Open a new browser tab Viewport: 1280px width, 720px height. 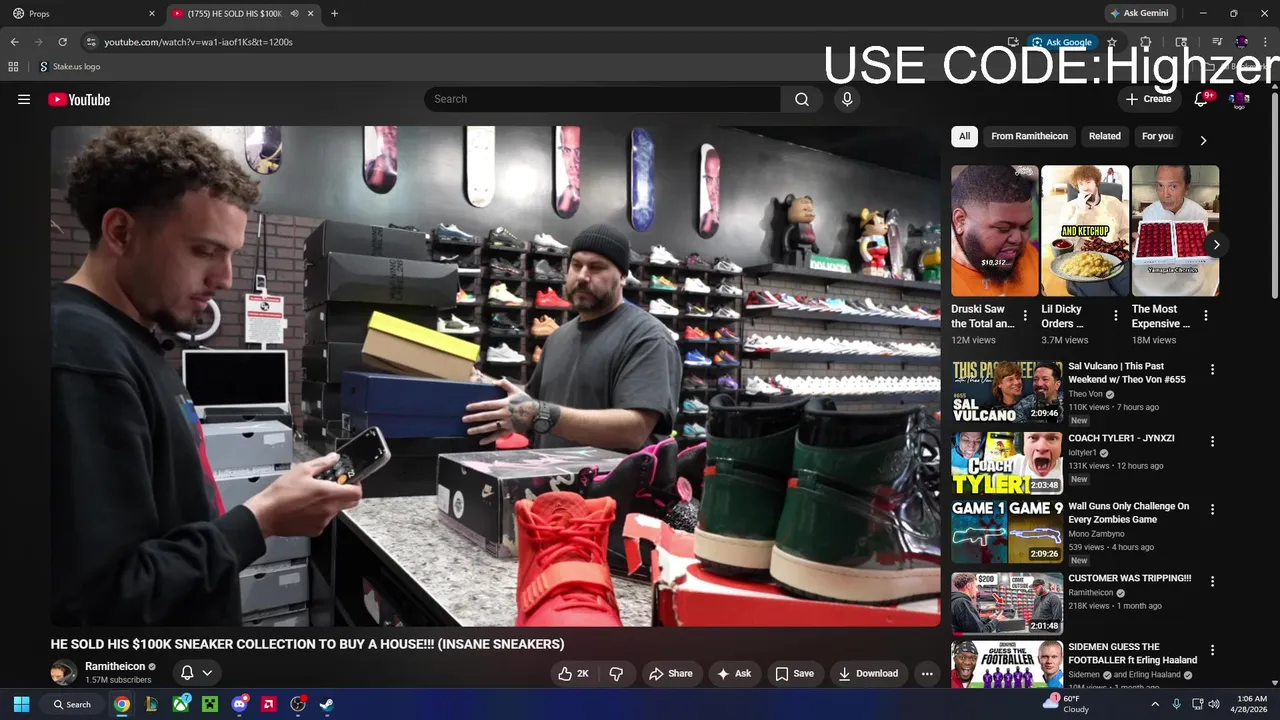tap(334, 13)
